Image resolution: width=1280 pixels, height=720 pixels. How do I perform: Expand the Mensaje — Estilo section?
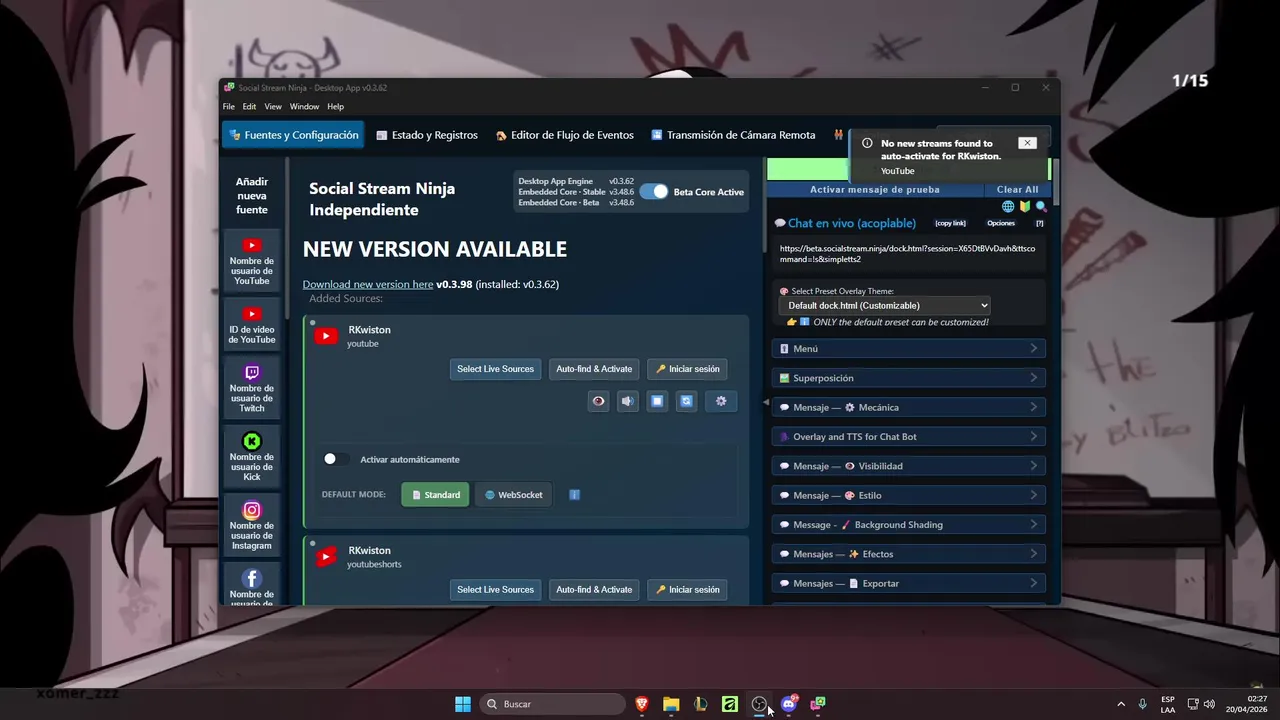tap(909, 495)
